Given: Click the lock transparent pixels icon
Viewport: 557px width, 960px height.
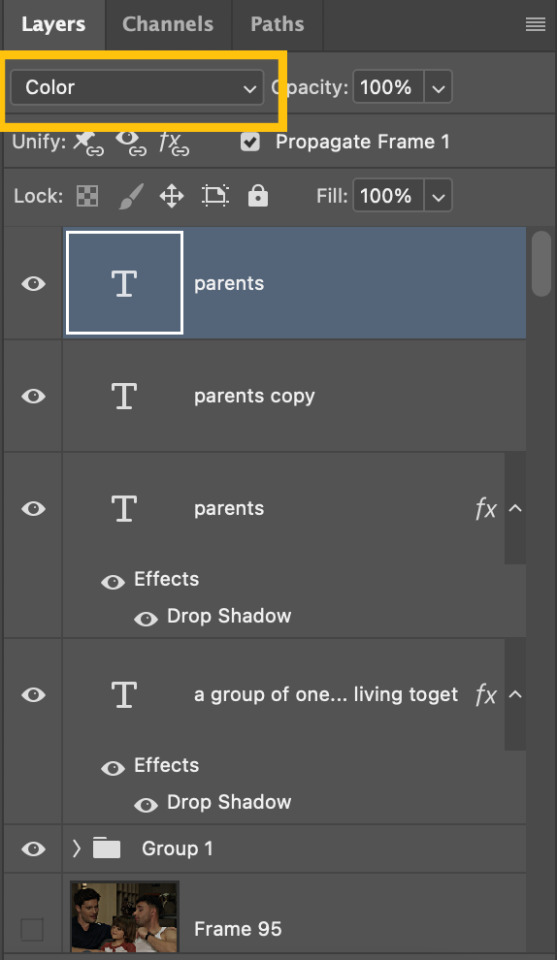Looking at the screenshot, I should (87, 197).
